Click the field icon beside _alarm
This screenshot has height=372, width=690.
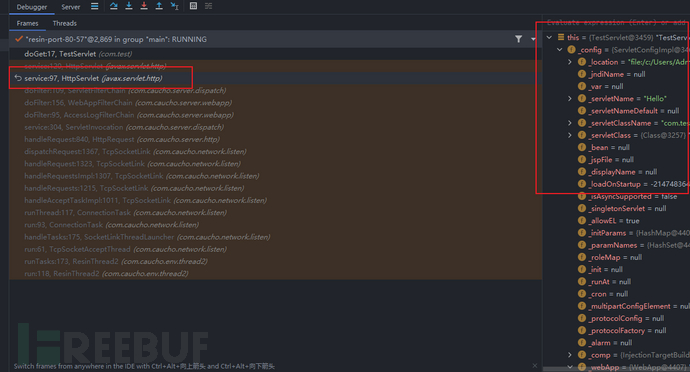582,343
